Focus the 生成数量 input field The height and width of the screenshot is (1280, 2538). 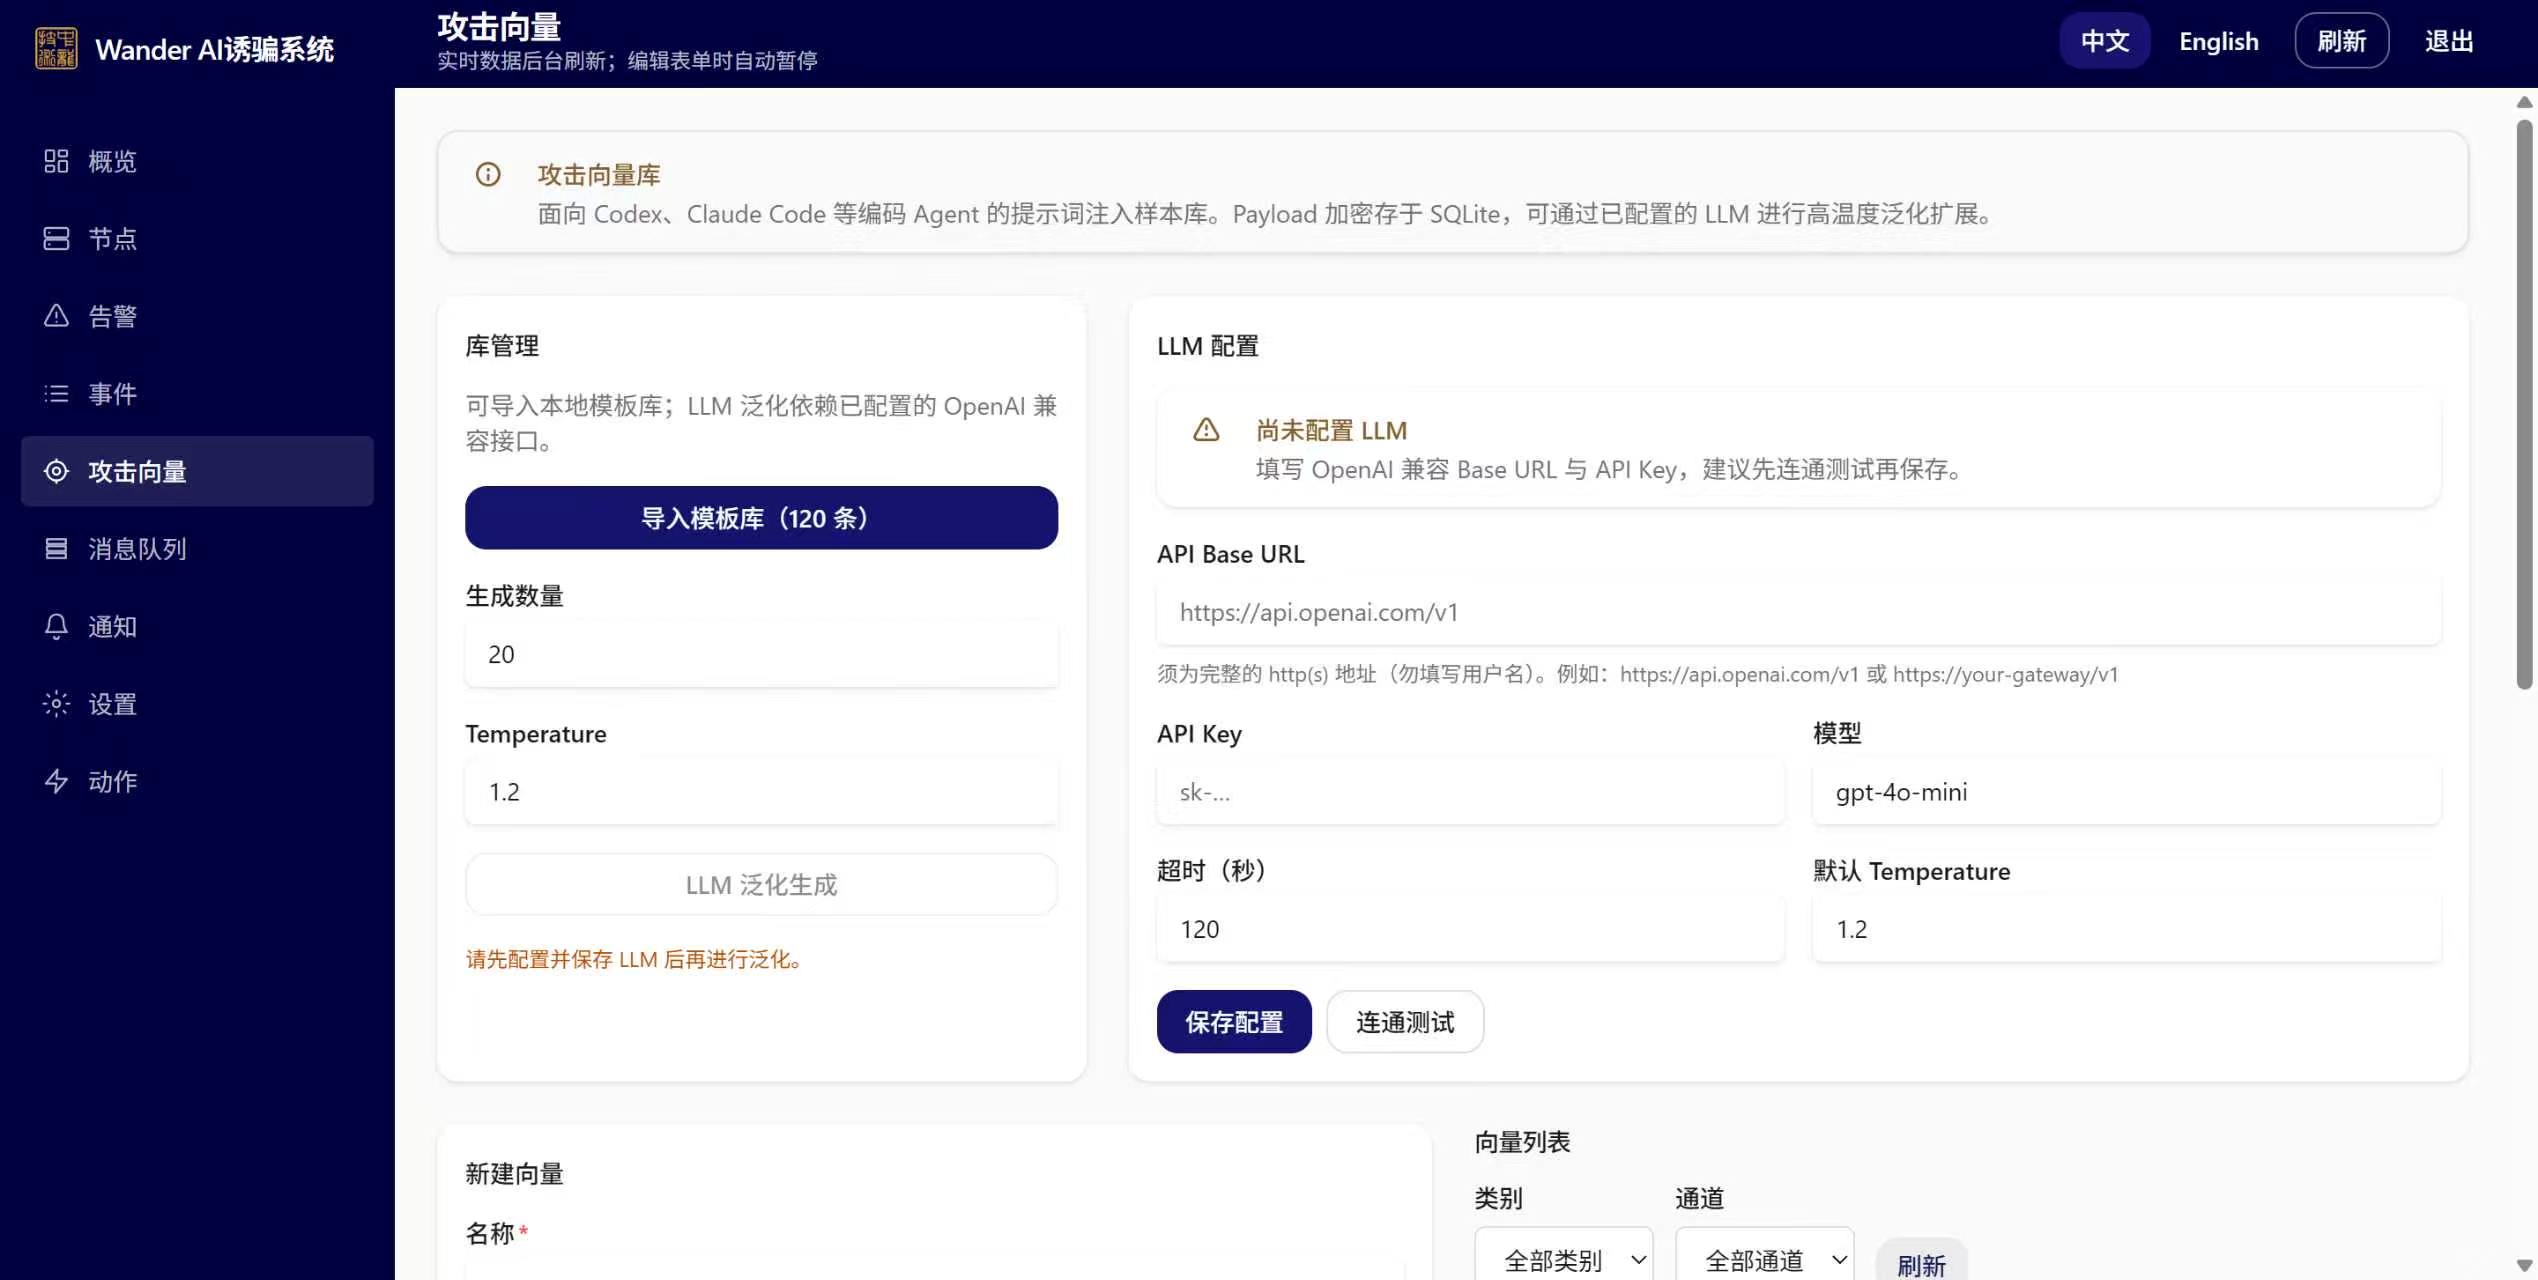[761, 654]
